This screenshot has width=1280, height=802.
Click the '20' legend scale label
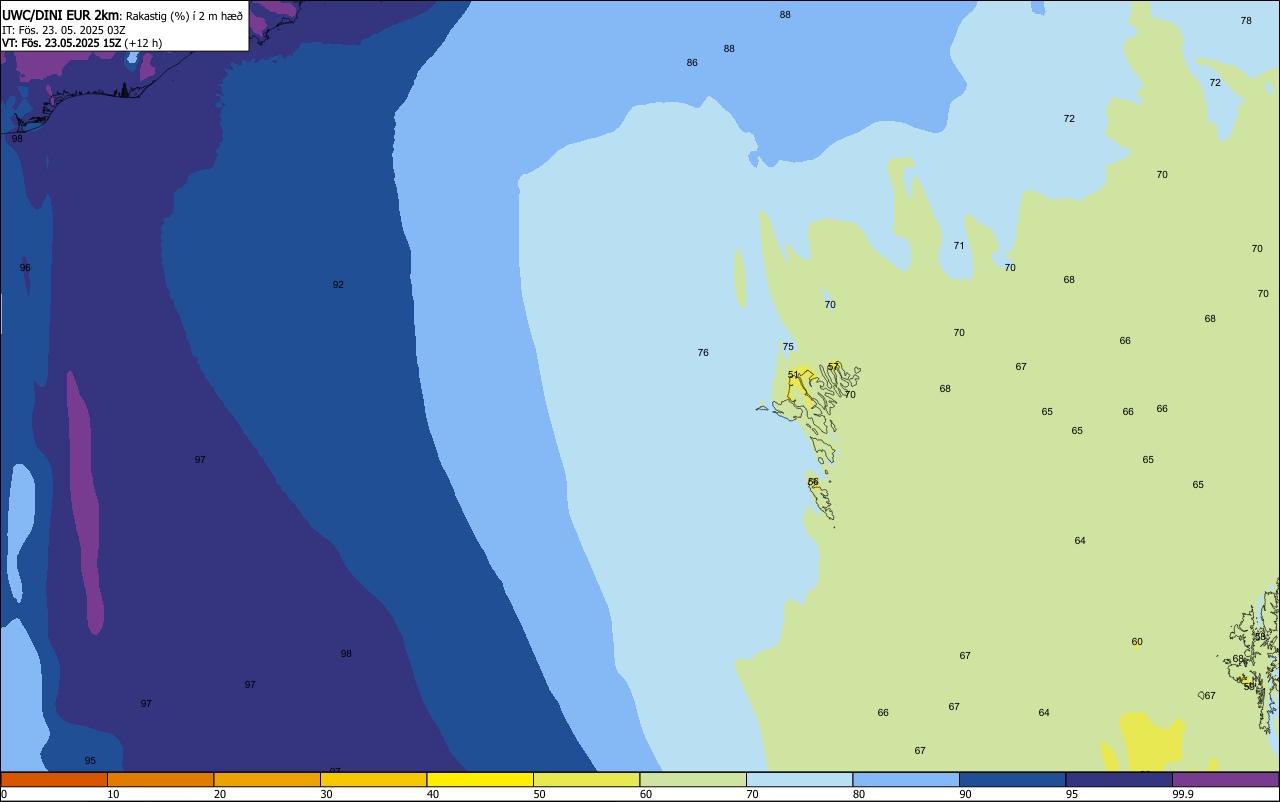point(220,794)
